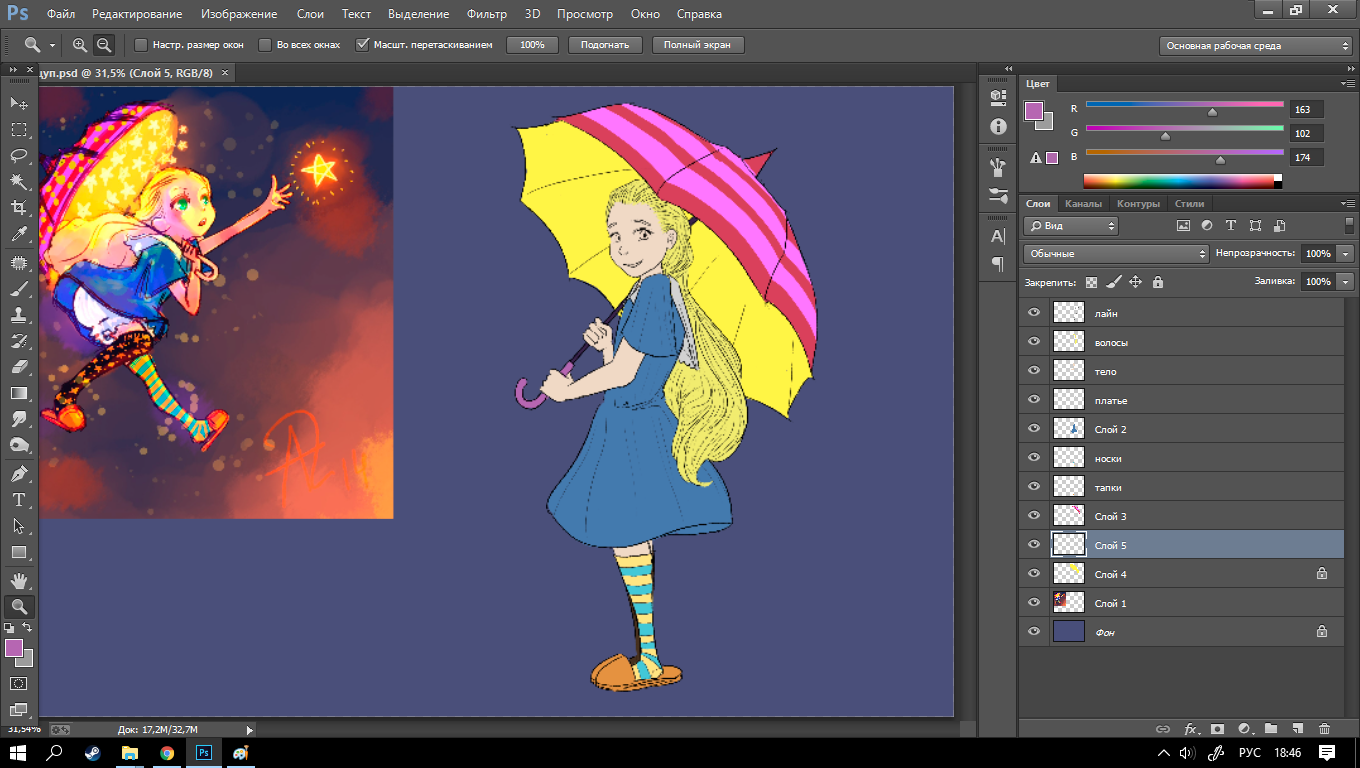The image size is (1360, 768).
Task: Switch to the 'Контуры' tab
Action: (1138, 204)
